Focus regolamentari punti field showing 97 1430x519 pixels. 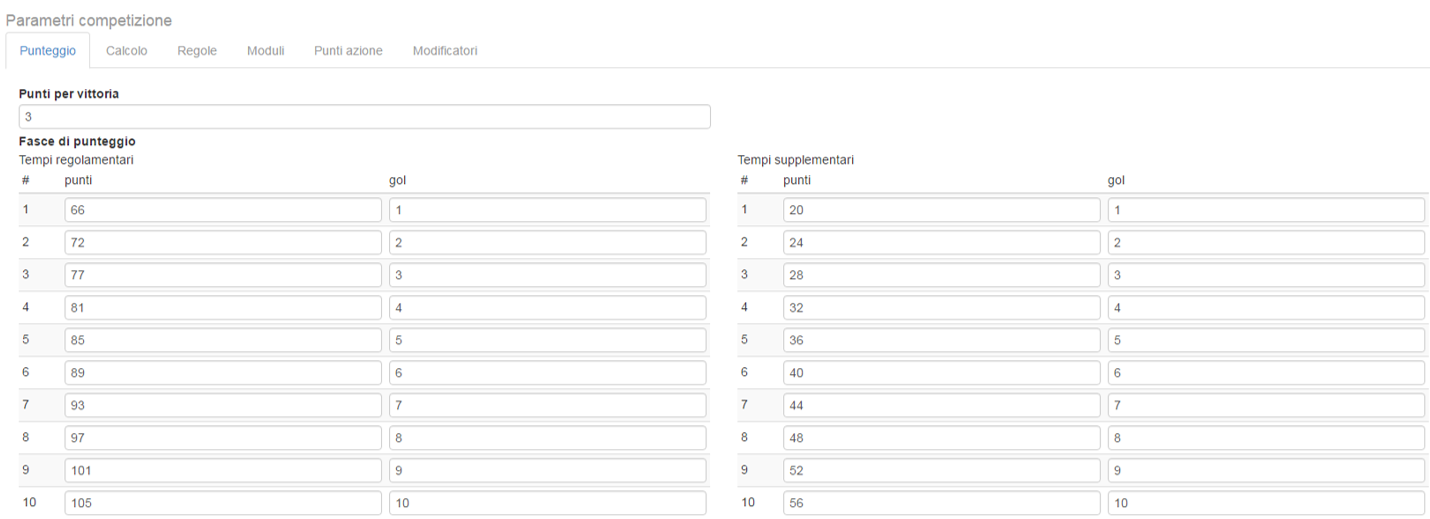pyautogui.click(x=223, y=438)
